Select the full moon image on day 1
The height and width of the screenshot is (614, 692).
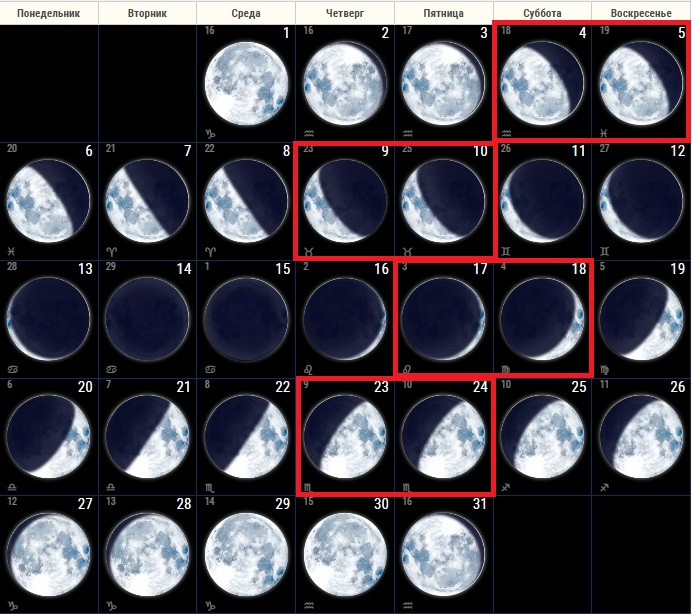[x=246, y=83]
